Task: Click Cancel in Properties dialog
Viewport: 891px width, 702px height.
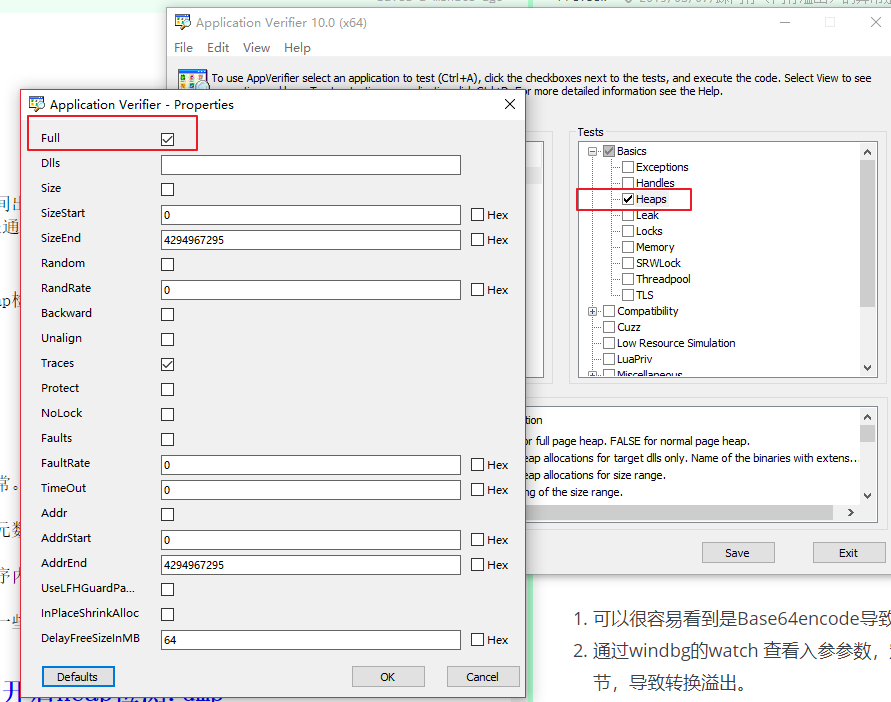Action: [483, 676]
